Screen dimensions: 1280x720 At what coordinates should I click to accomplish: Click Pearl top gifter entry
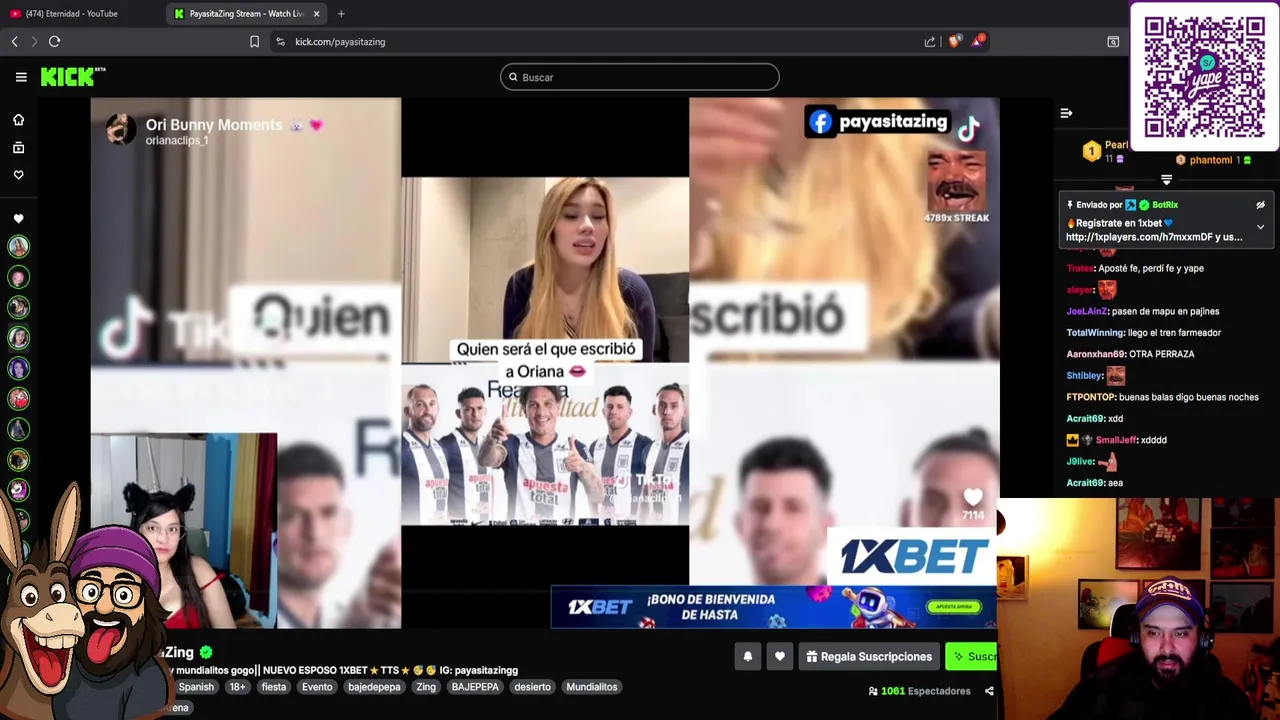[1105, 151]
